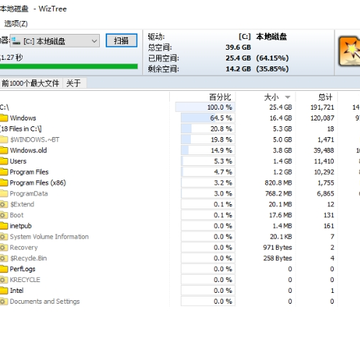Screen dimensions: 360x360
Task: Select the inetpub folder icon
Action: tap(3, 226)
